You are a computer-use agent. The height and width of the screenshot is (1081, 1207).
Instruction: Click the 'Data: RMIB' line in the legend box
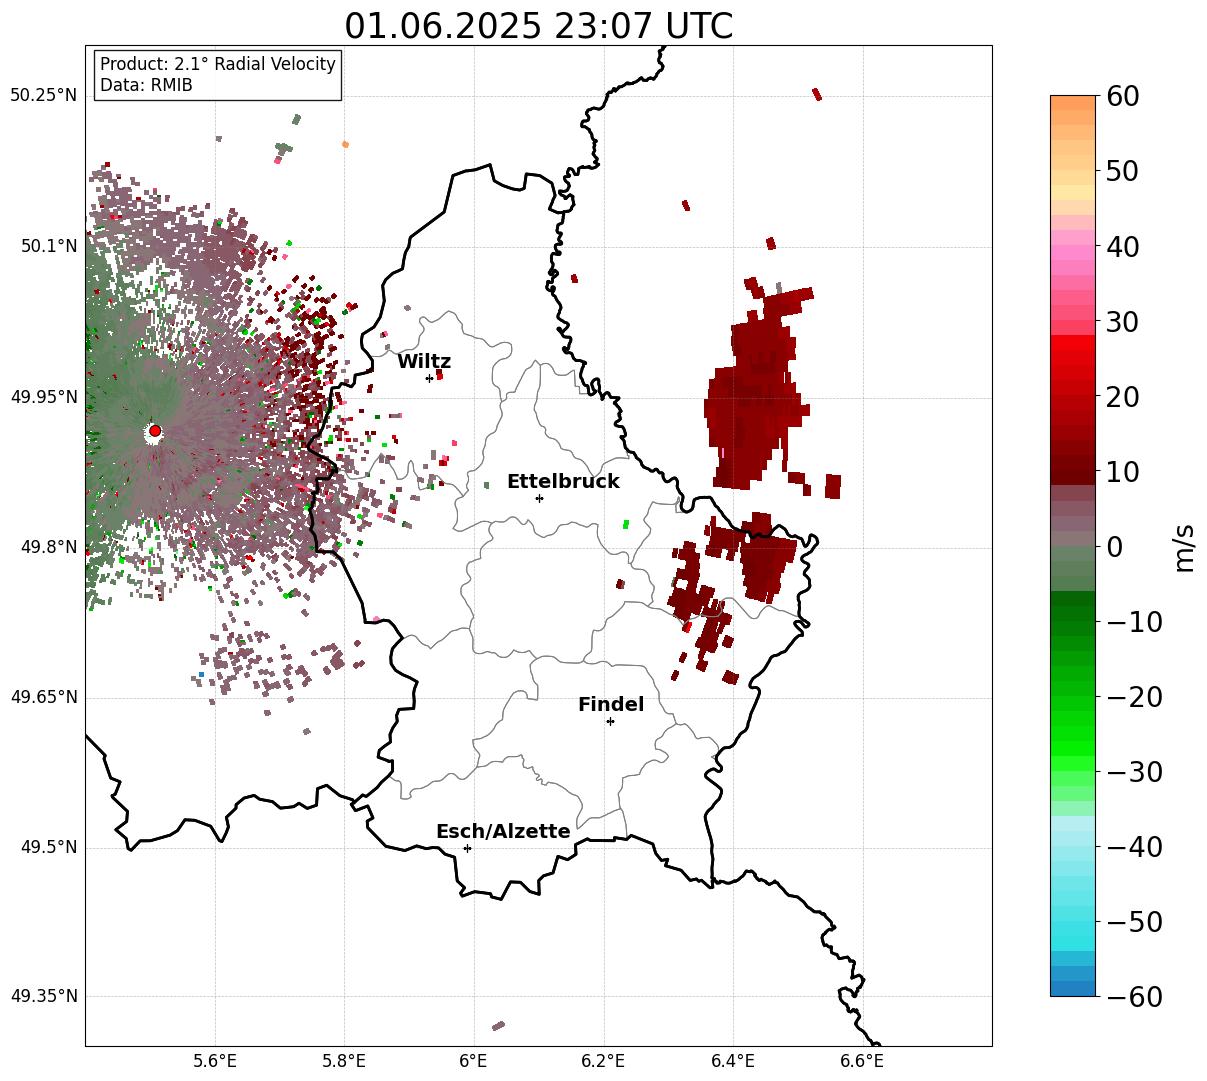146,86
